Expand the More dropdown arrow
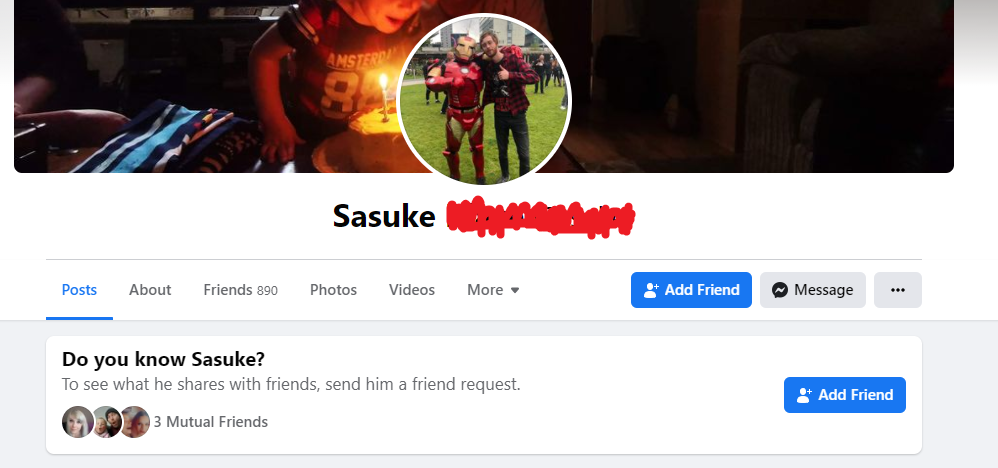998x468 pixels. [x=515, y=290]
